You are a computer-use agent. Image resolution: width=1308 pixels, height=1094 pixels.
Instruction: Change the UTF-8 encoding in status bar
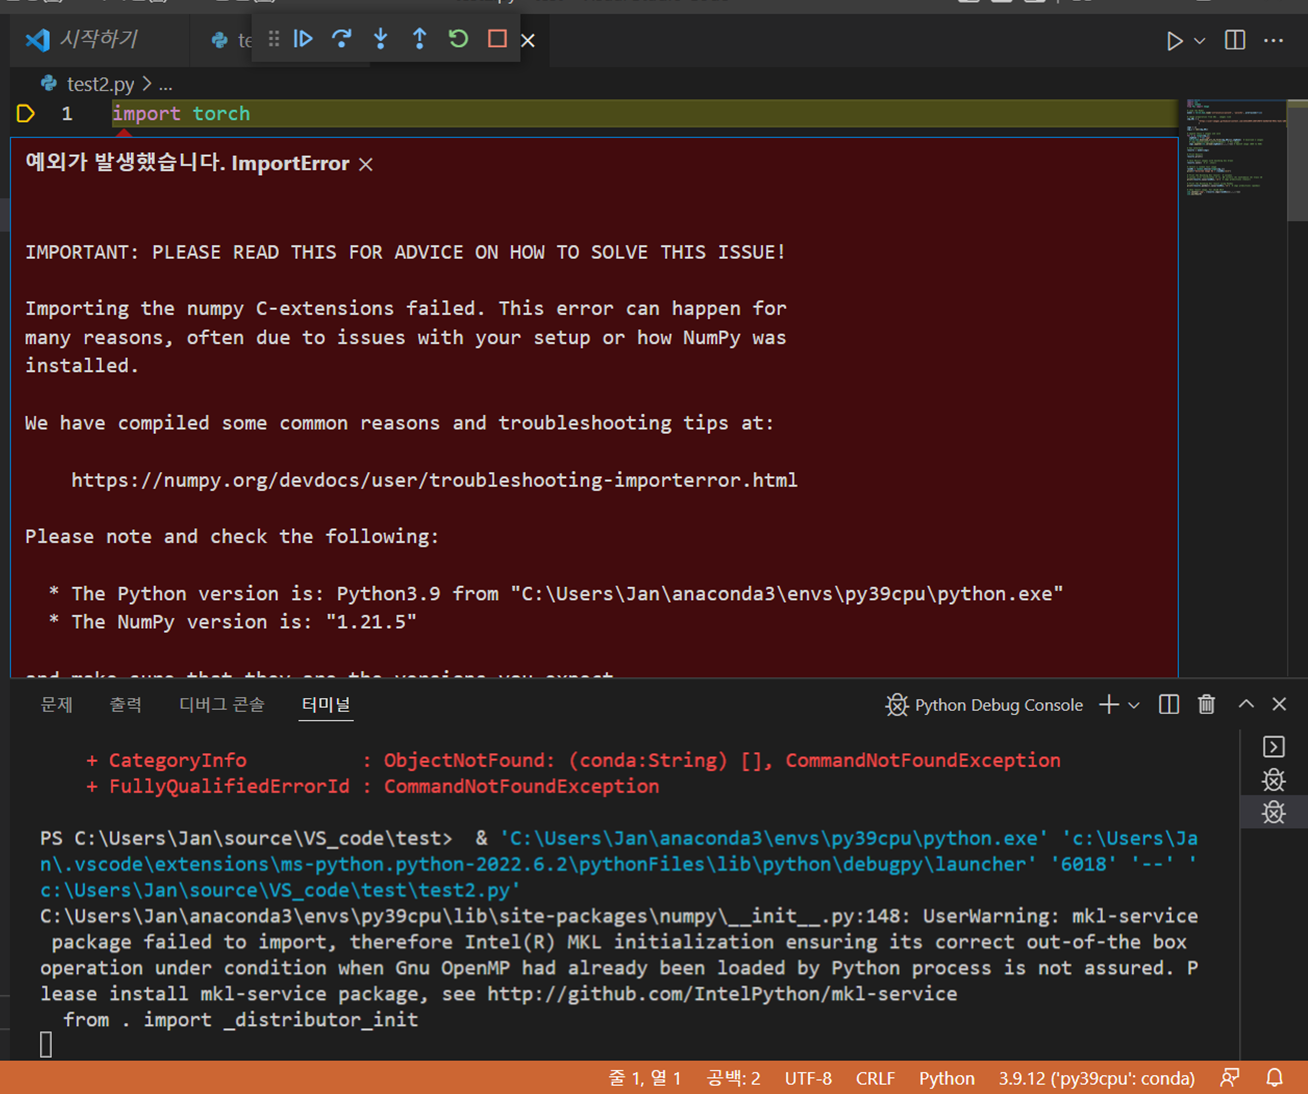(x=808, y=1079)
